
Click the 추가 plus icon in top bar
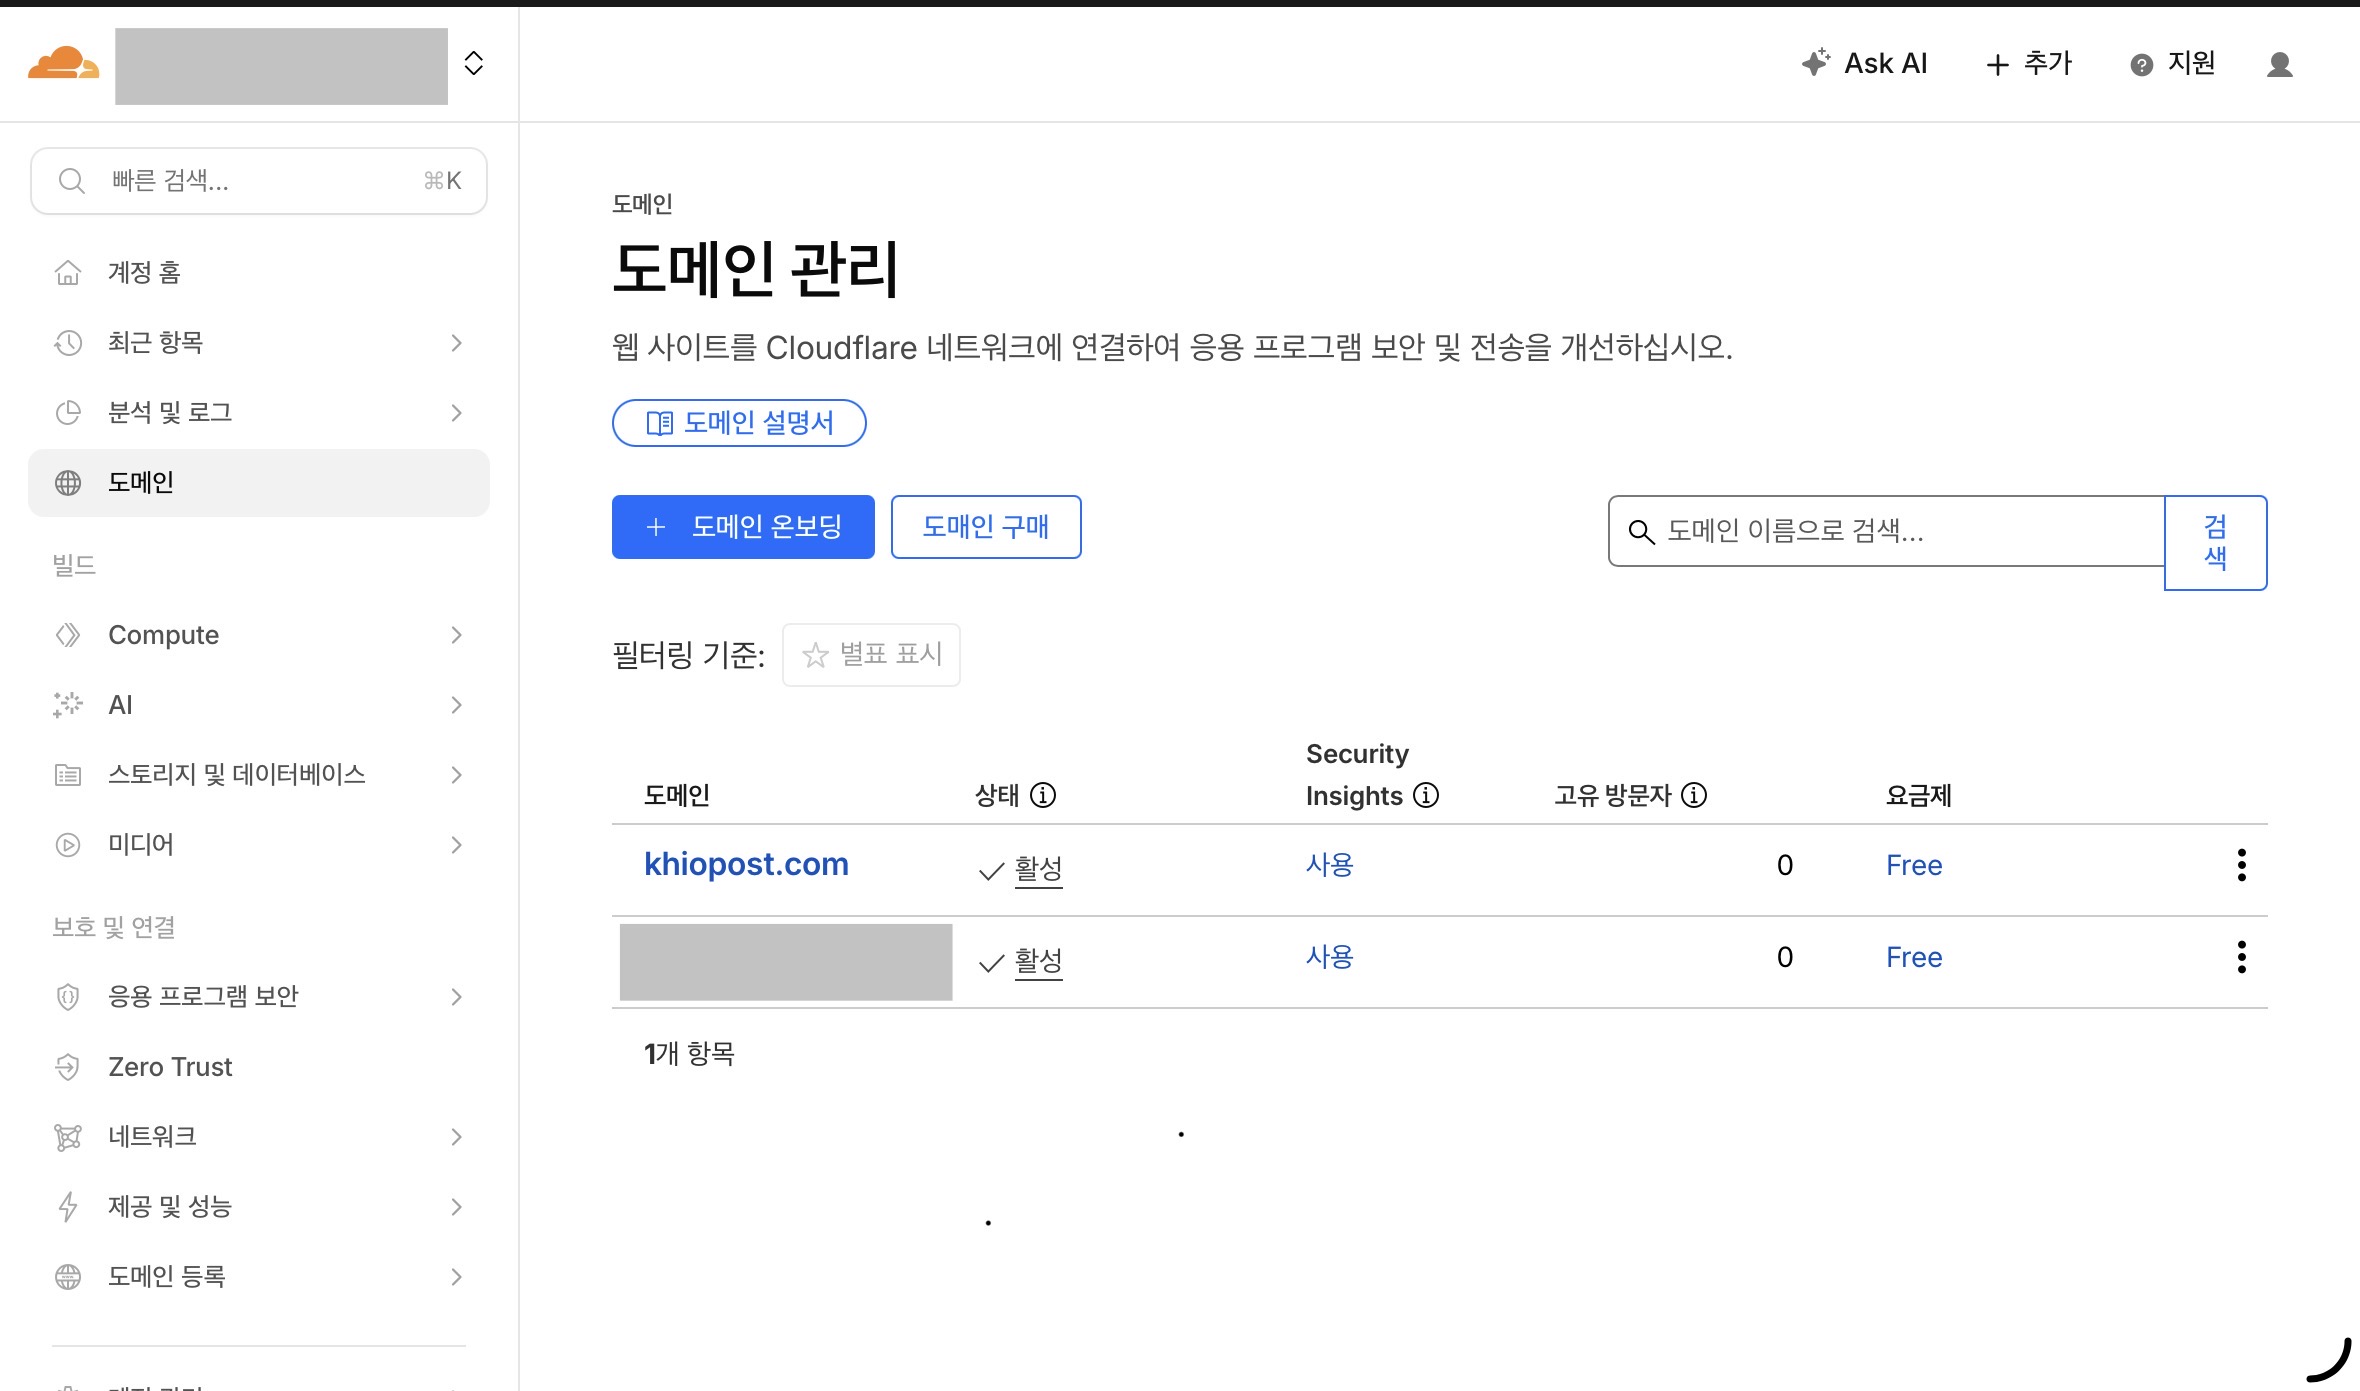[x=1996, y=63]
